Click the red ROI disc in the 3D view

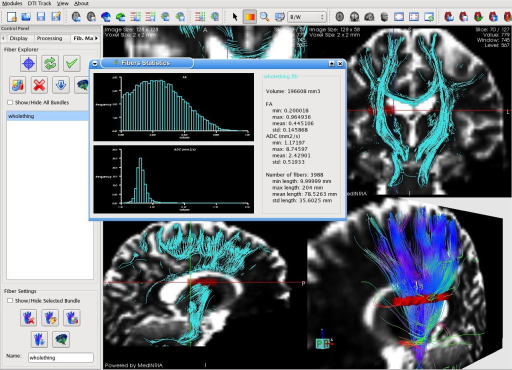pos(421,300)
